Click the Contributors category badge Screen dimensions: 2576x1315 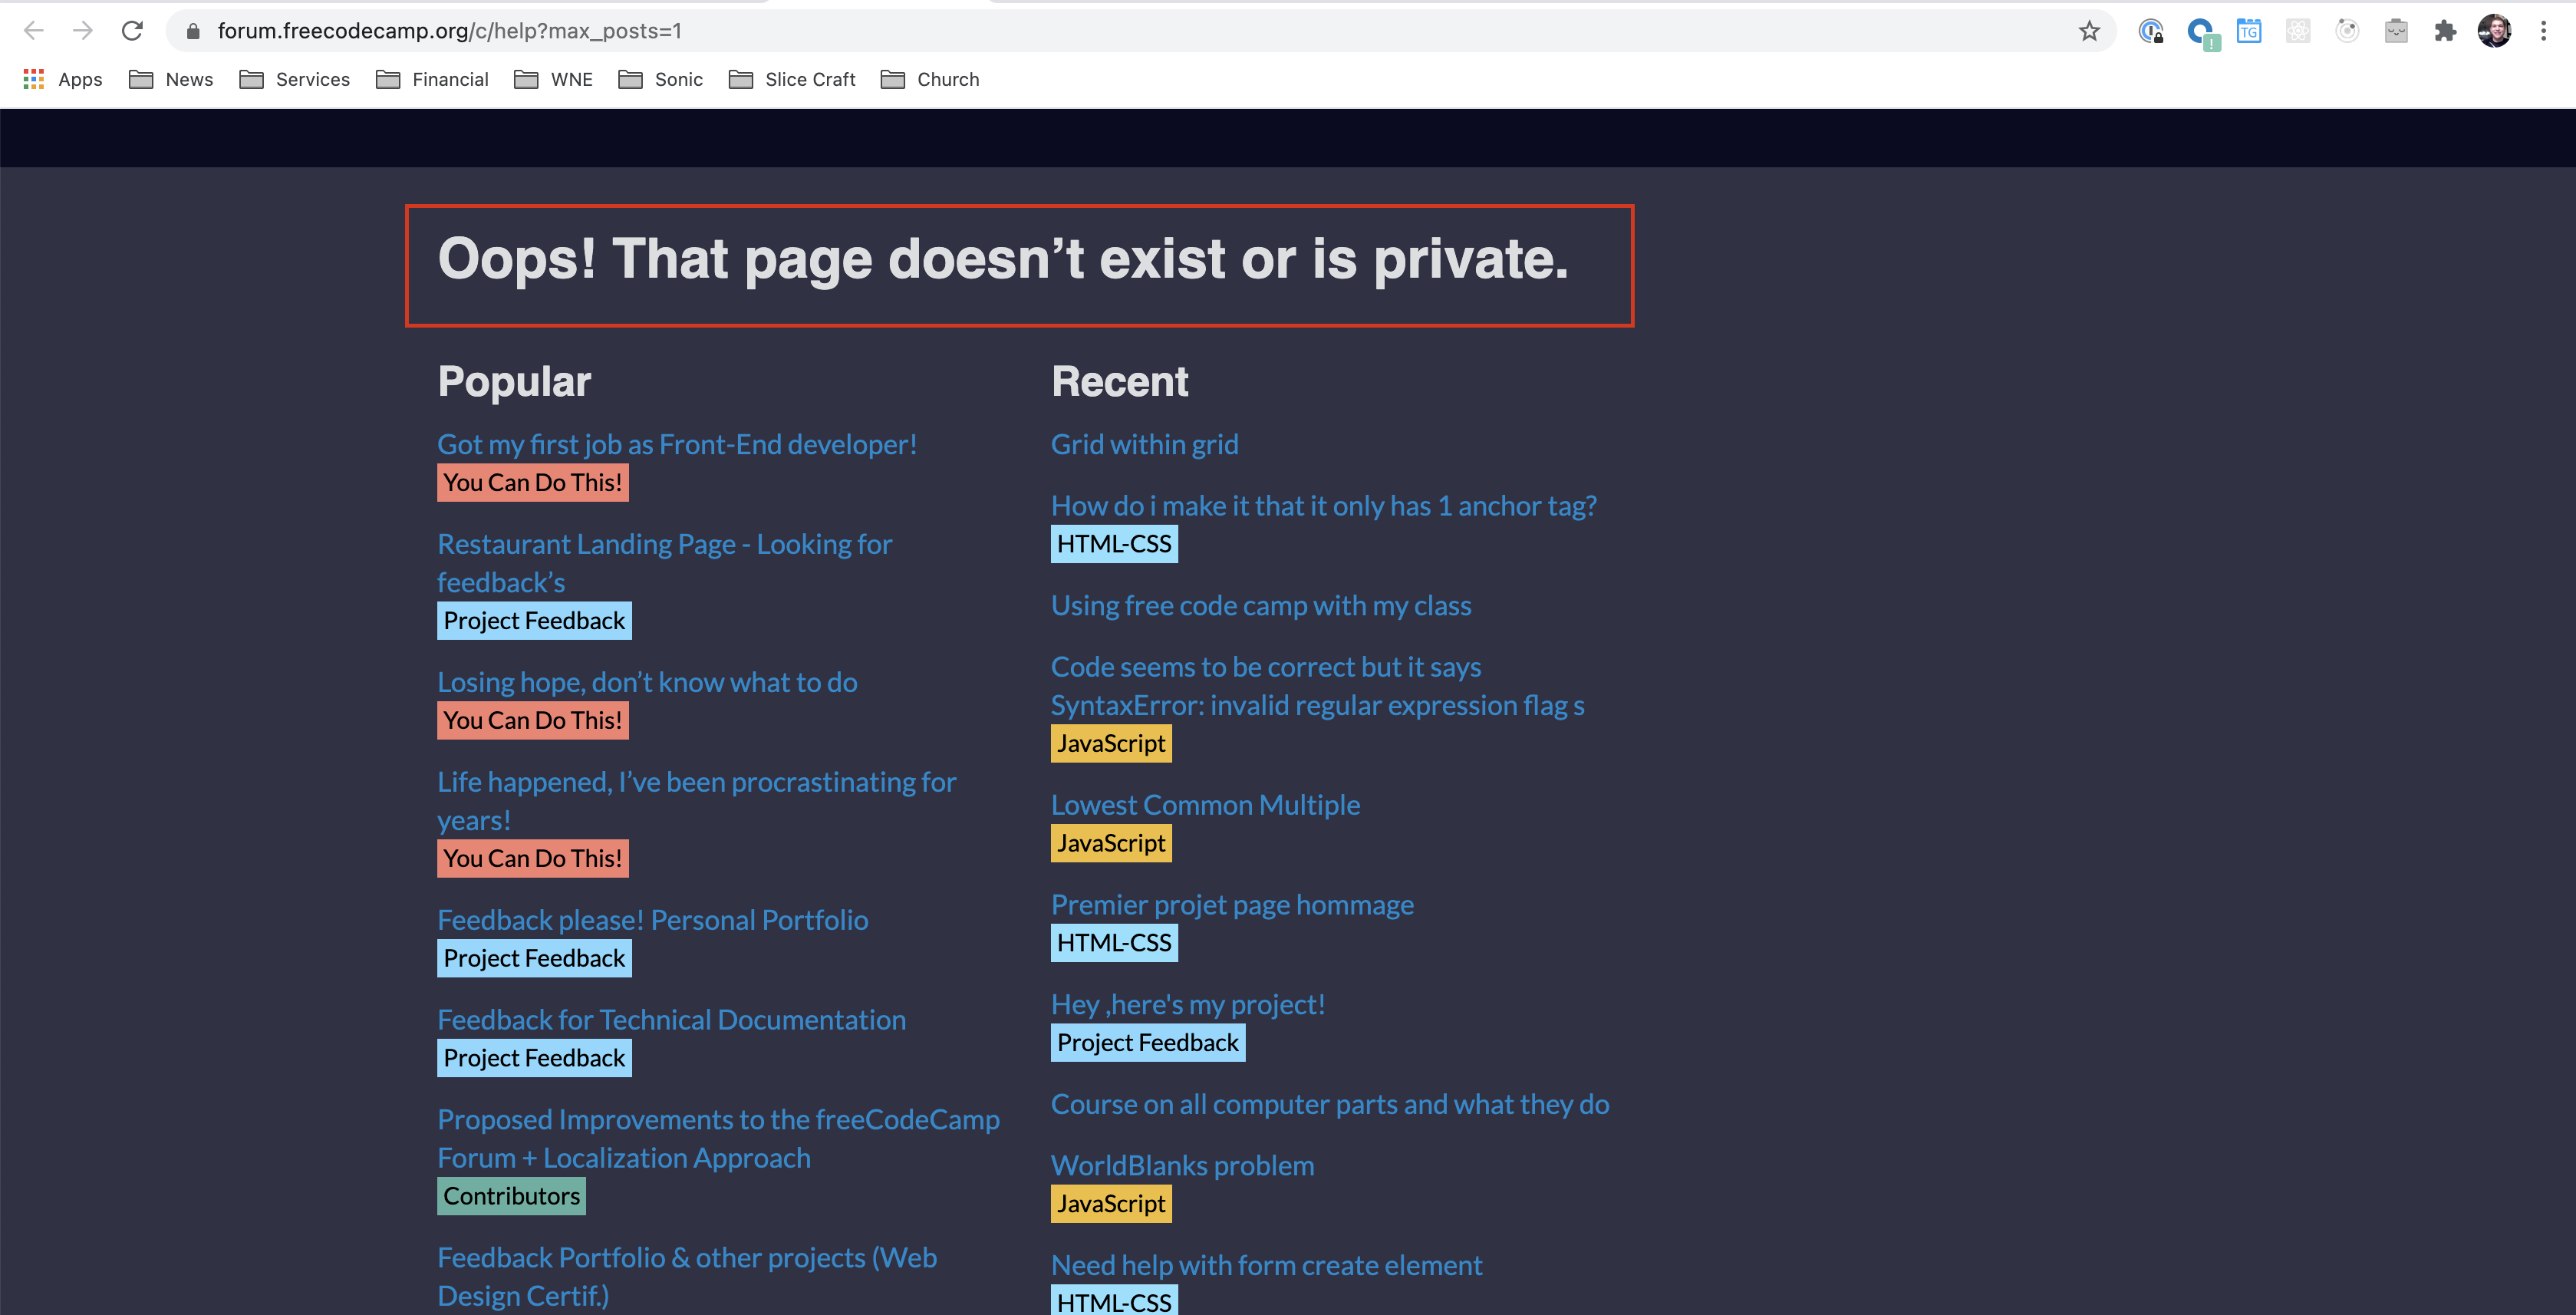pos(511,1196)
